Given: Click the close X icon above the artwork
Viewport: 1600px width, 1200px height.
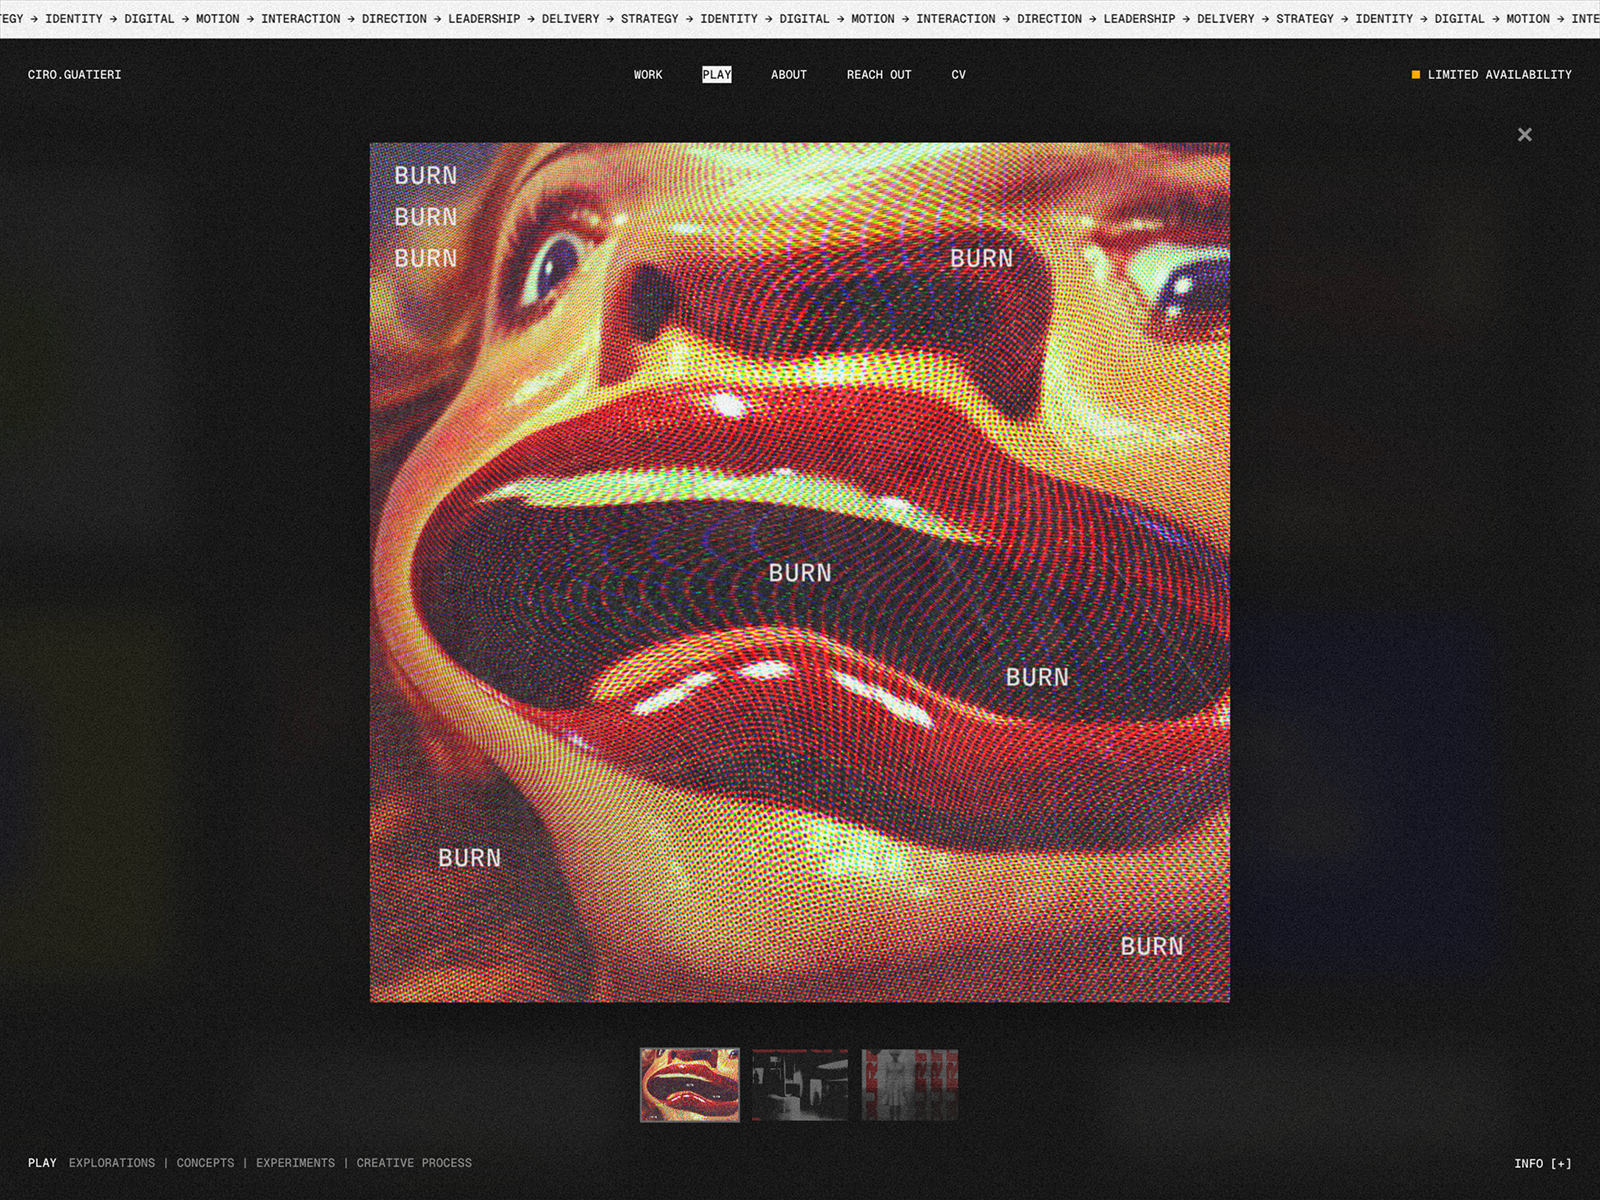Looking at the screenshot, I should pos(1524,133).
